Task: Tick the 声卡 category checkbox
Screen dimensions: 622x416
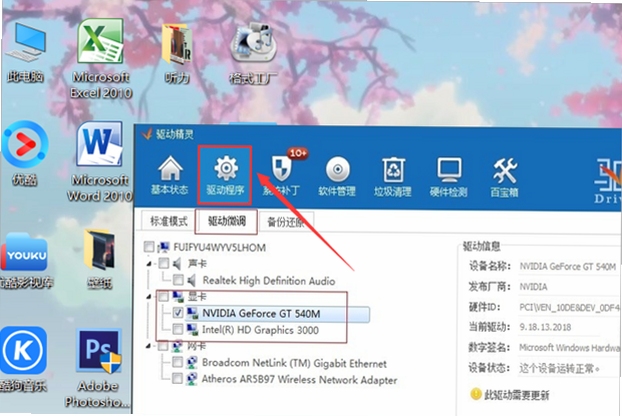Action: tap(164, 263)
